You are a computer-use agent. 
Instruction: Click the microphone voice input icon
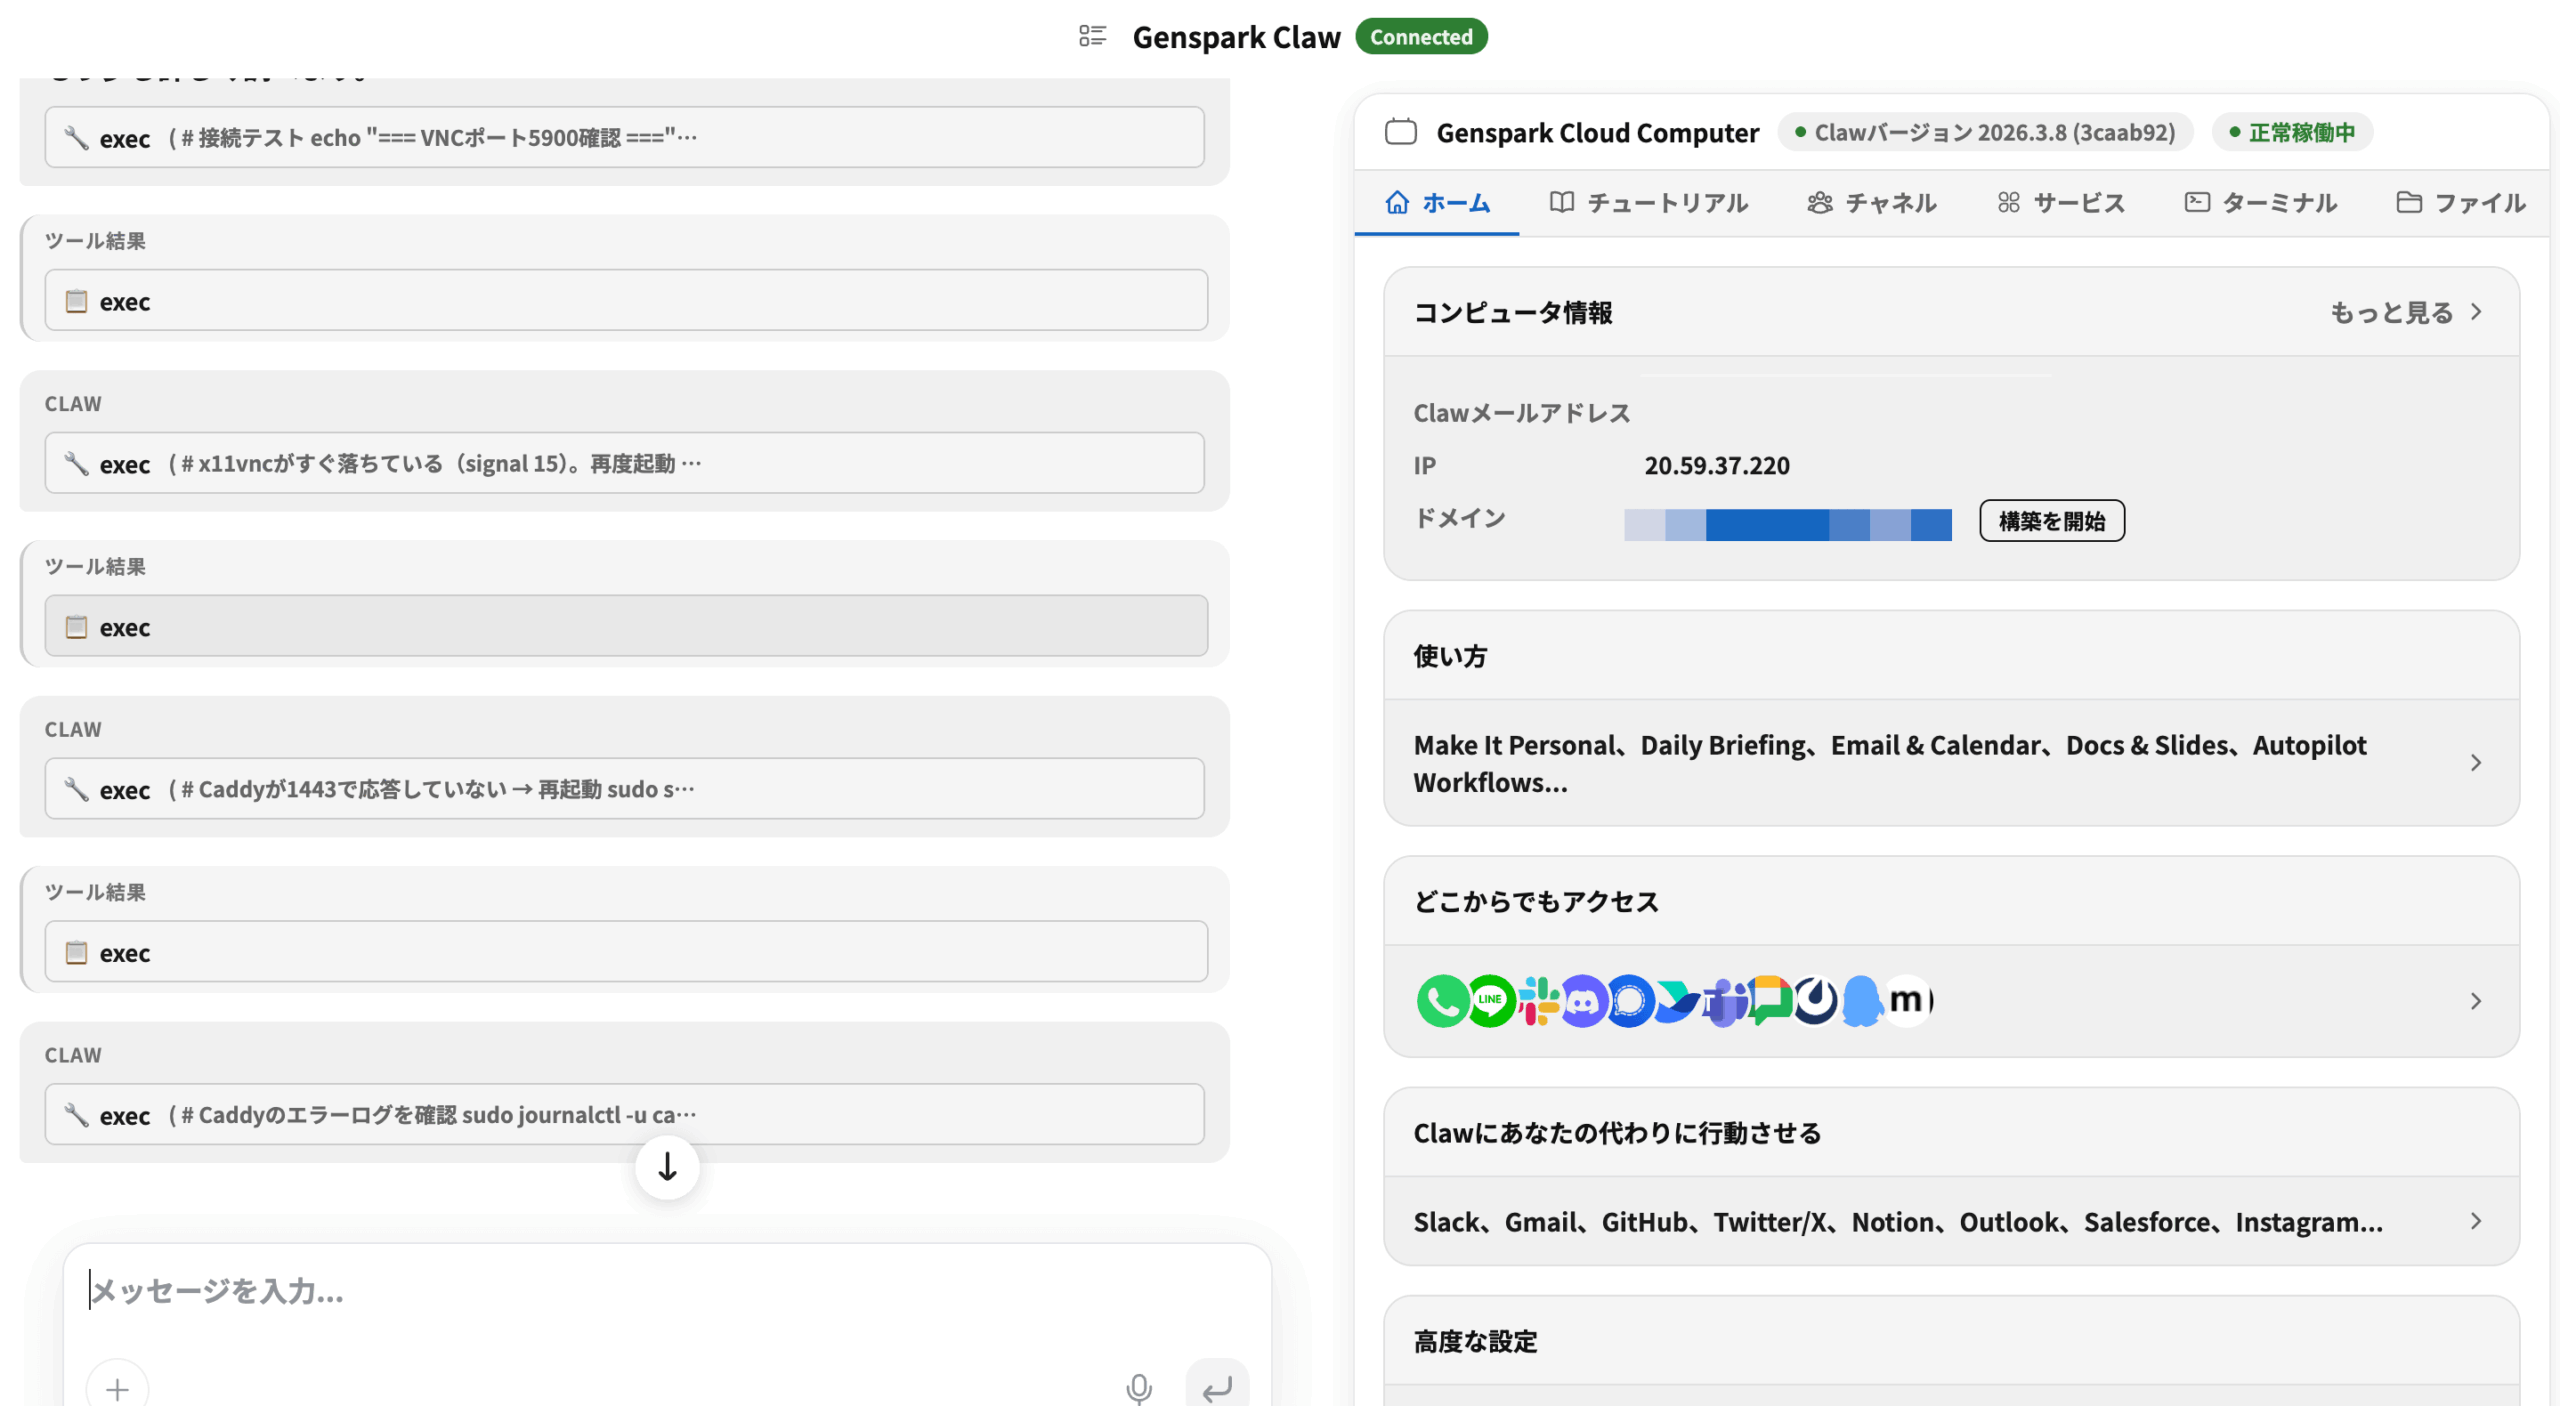click(x=1138, y=1388)
